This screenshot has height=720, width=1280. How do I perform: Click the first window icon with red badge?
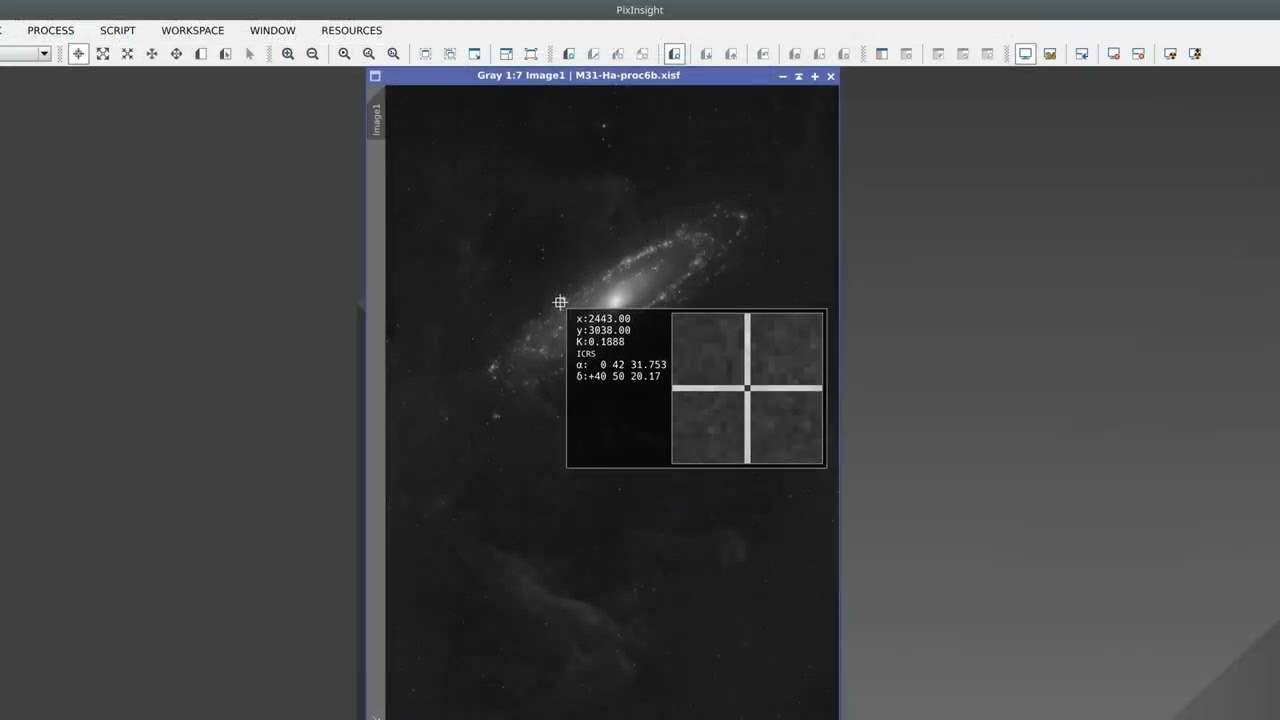(x=1114, y=54)
